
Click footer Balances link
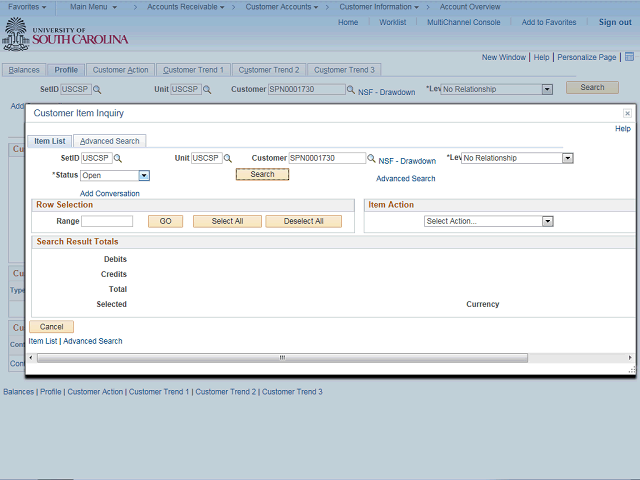point(18,391)
